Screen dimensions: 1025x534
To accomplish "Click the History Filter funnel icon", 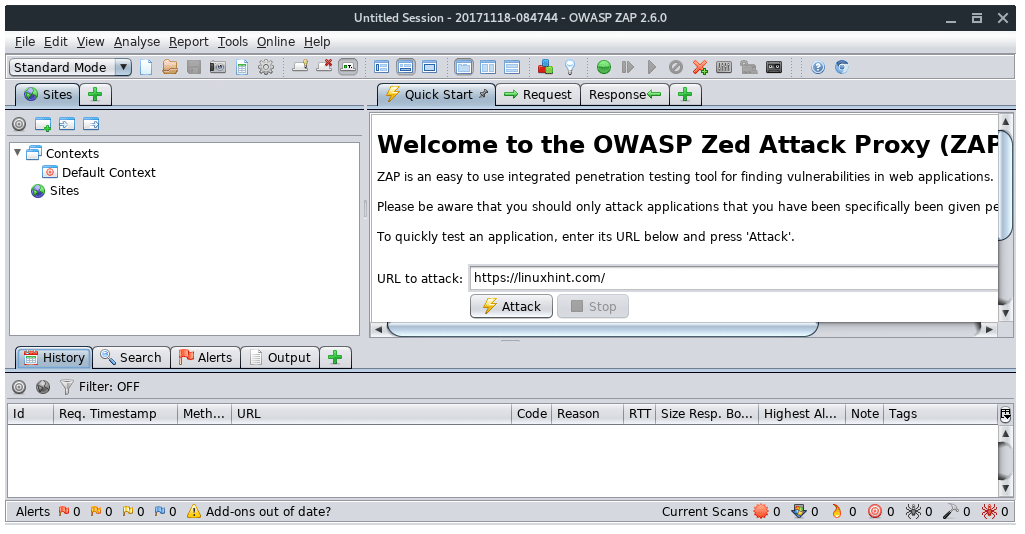I will (67, 387).
